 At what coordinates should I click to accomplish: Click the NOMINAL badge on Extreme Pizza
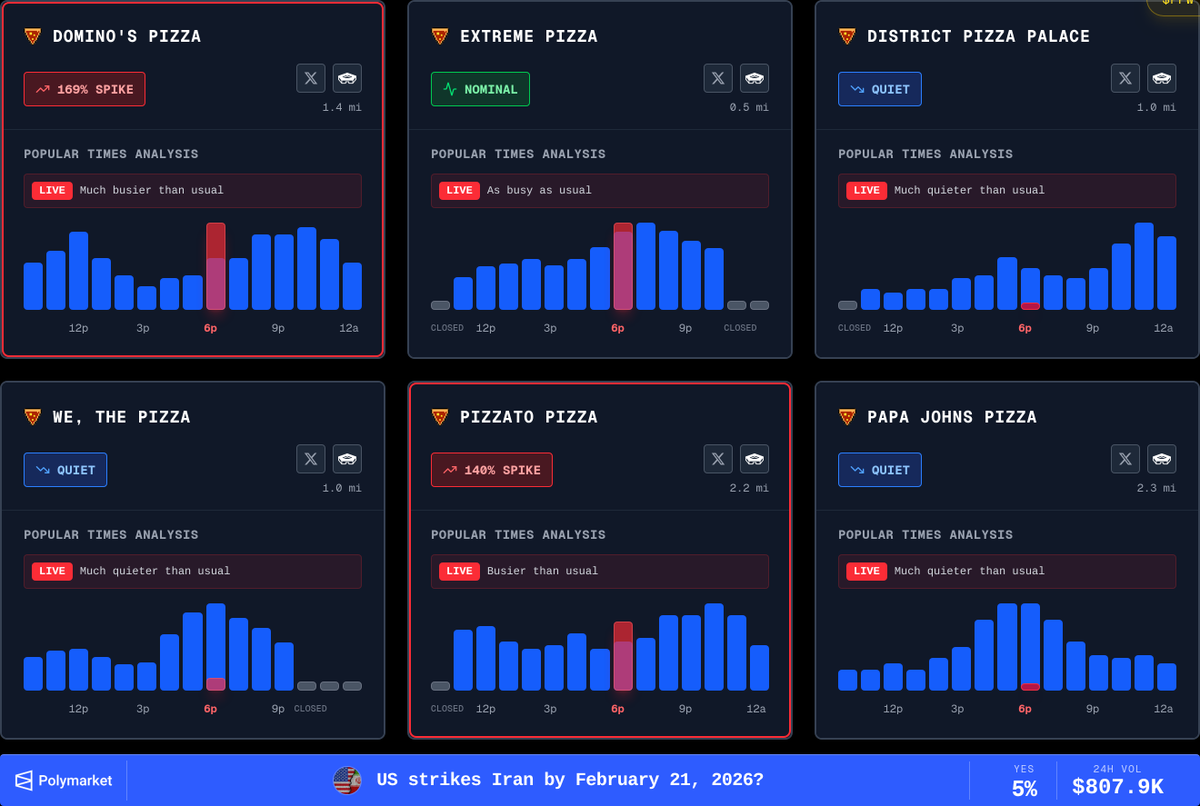(x=480, y=89)
